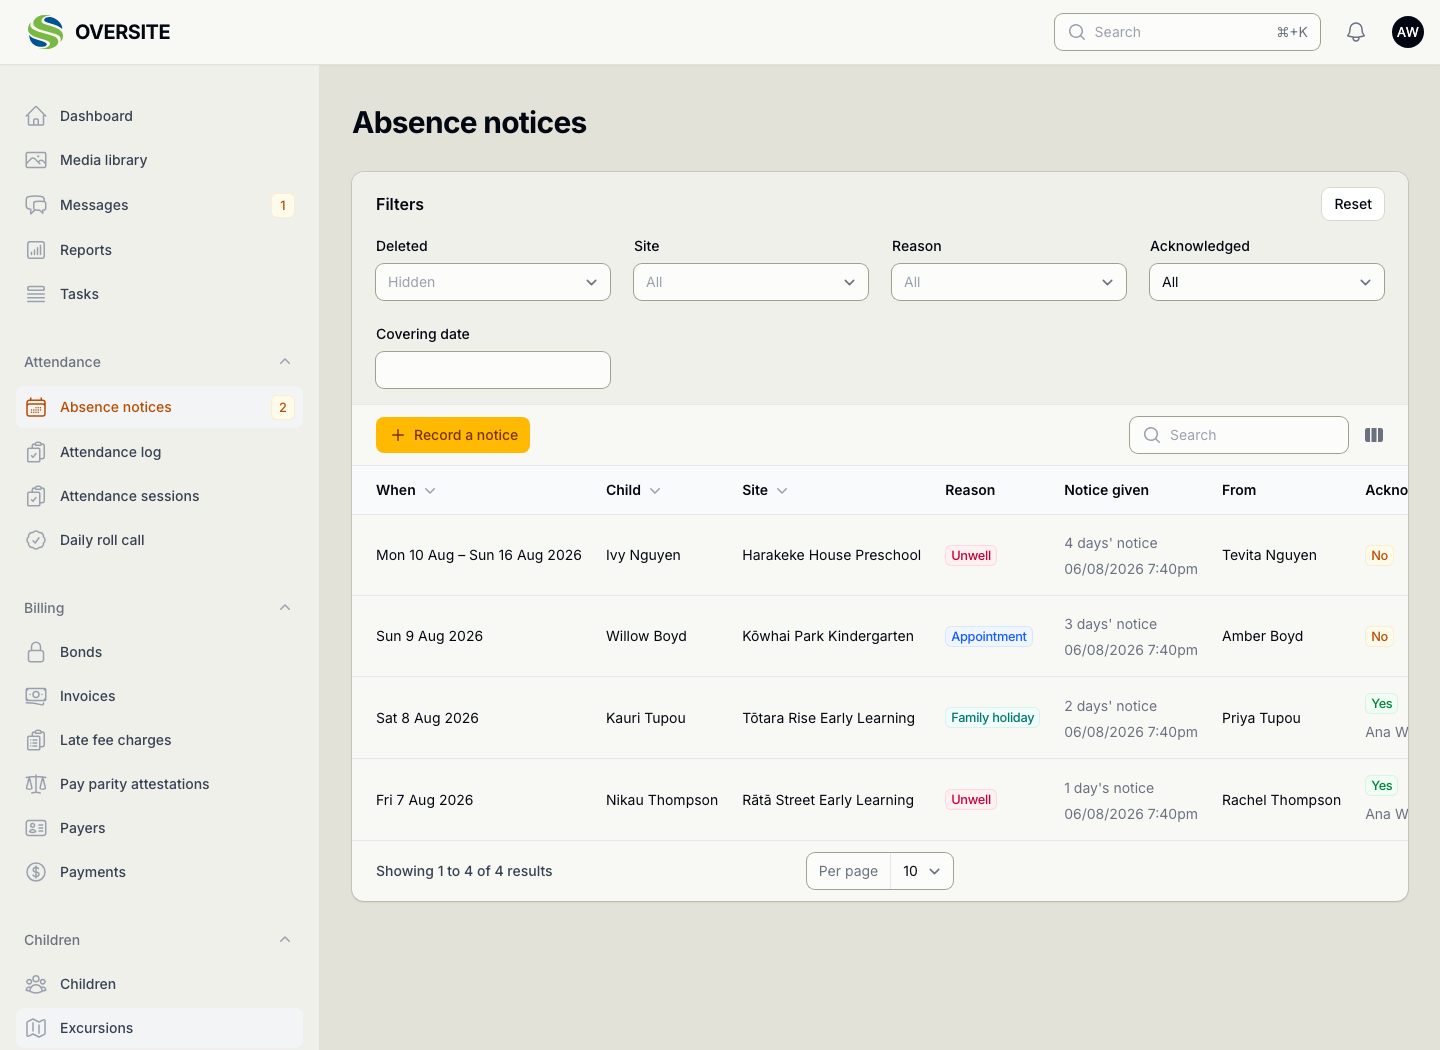
Task: Click the Late fee charges icon
Action: click(x=36, y=740)
